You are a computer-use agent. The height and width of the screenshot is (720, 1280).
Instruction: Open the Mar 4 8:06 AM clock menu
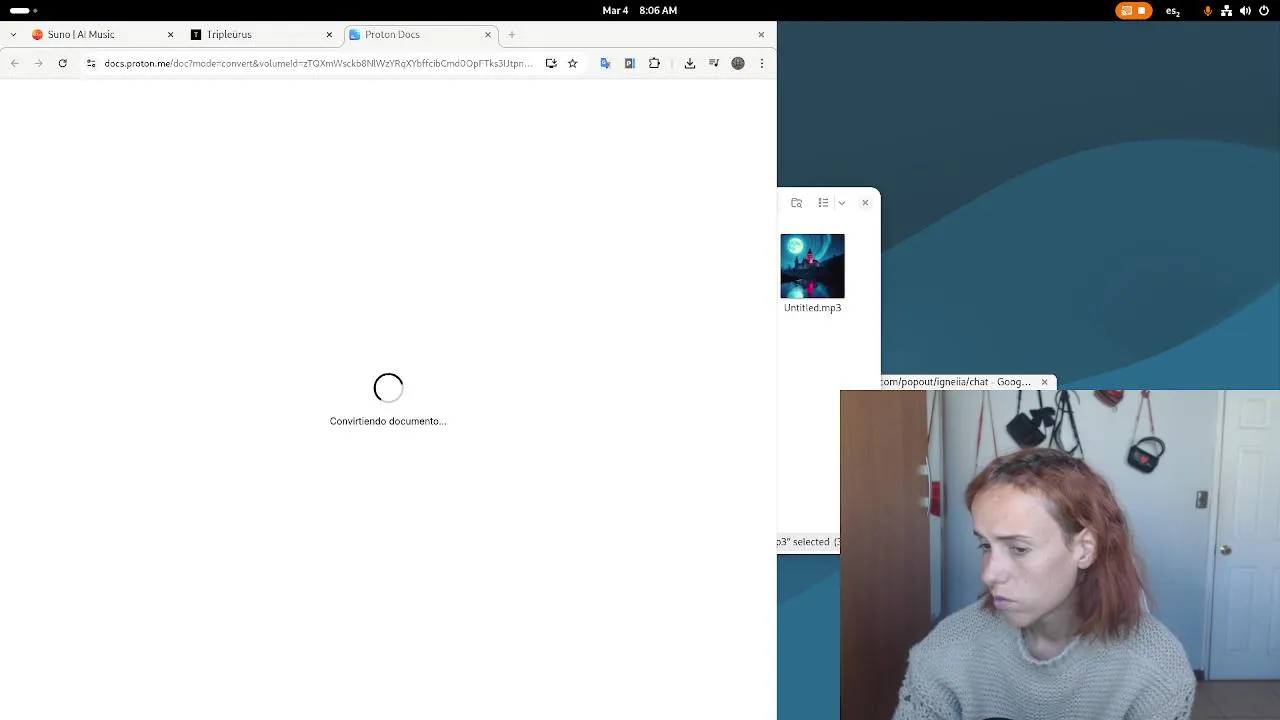click(x=640, y=10)
